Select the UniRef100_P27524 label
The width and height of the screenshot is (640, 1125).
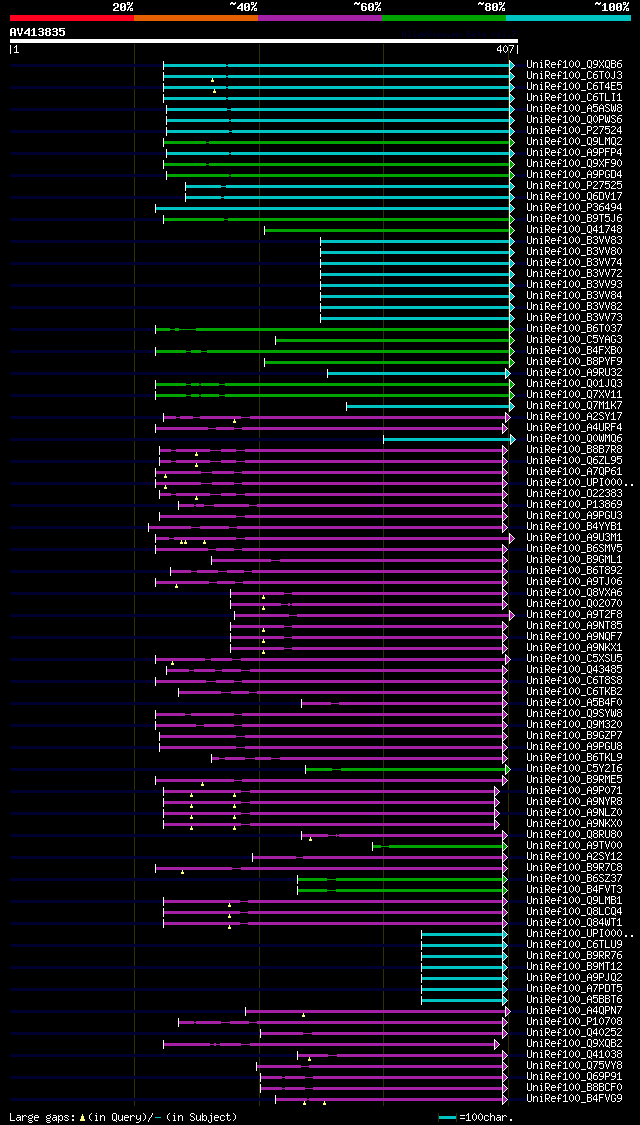point(574,131)
